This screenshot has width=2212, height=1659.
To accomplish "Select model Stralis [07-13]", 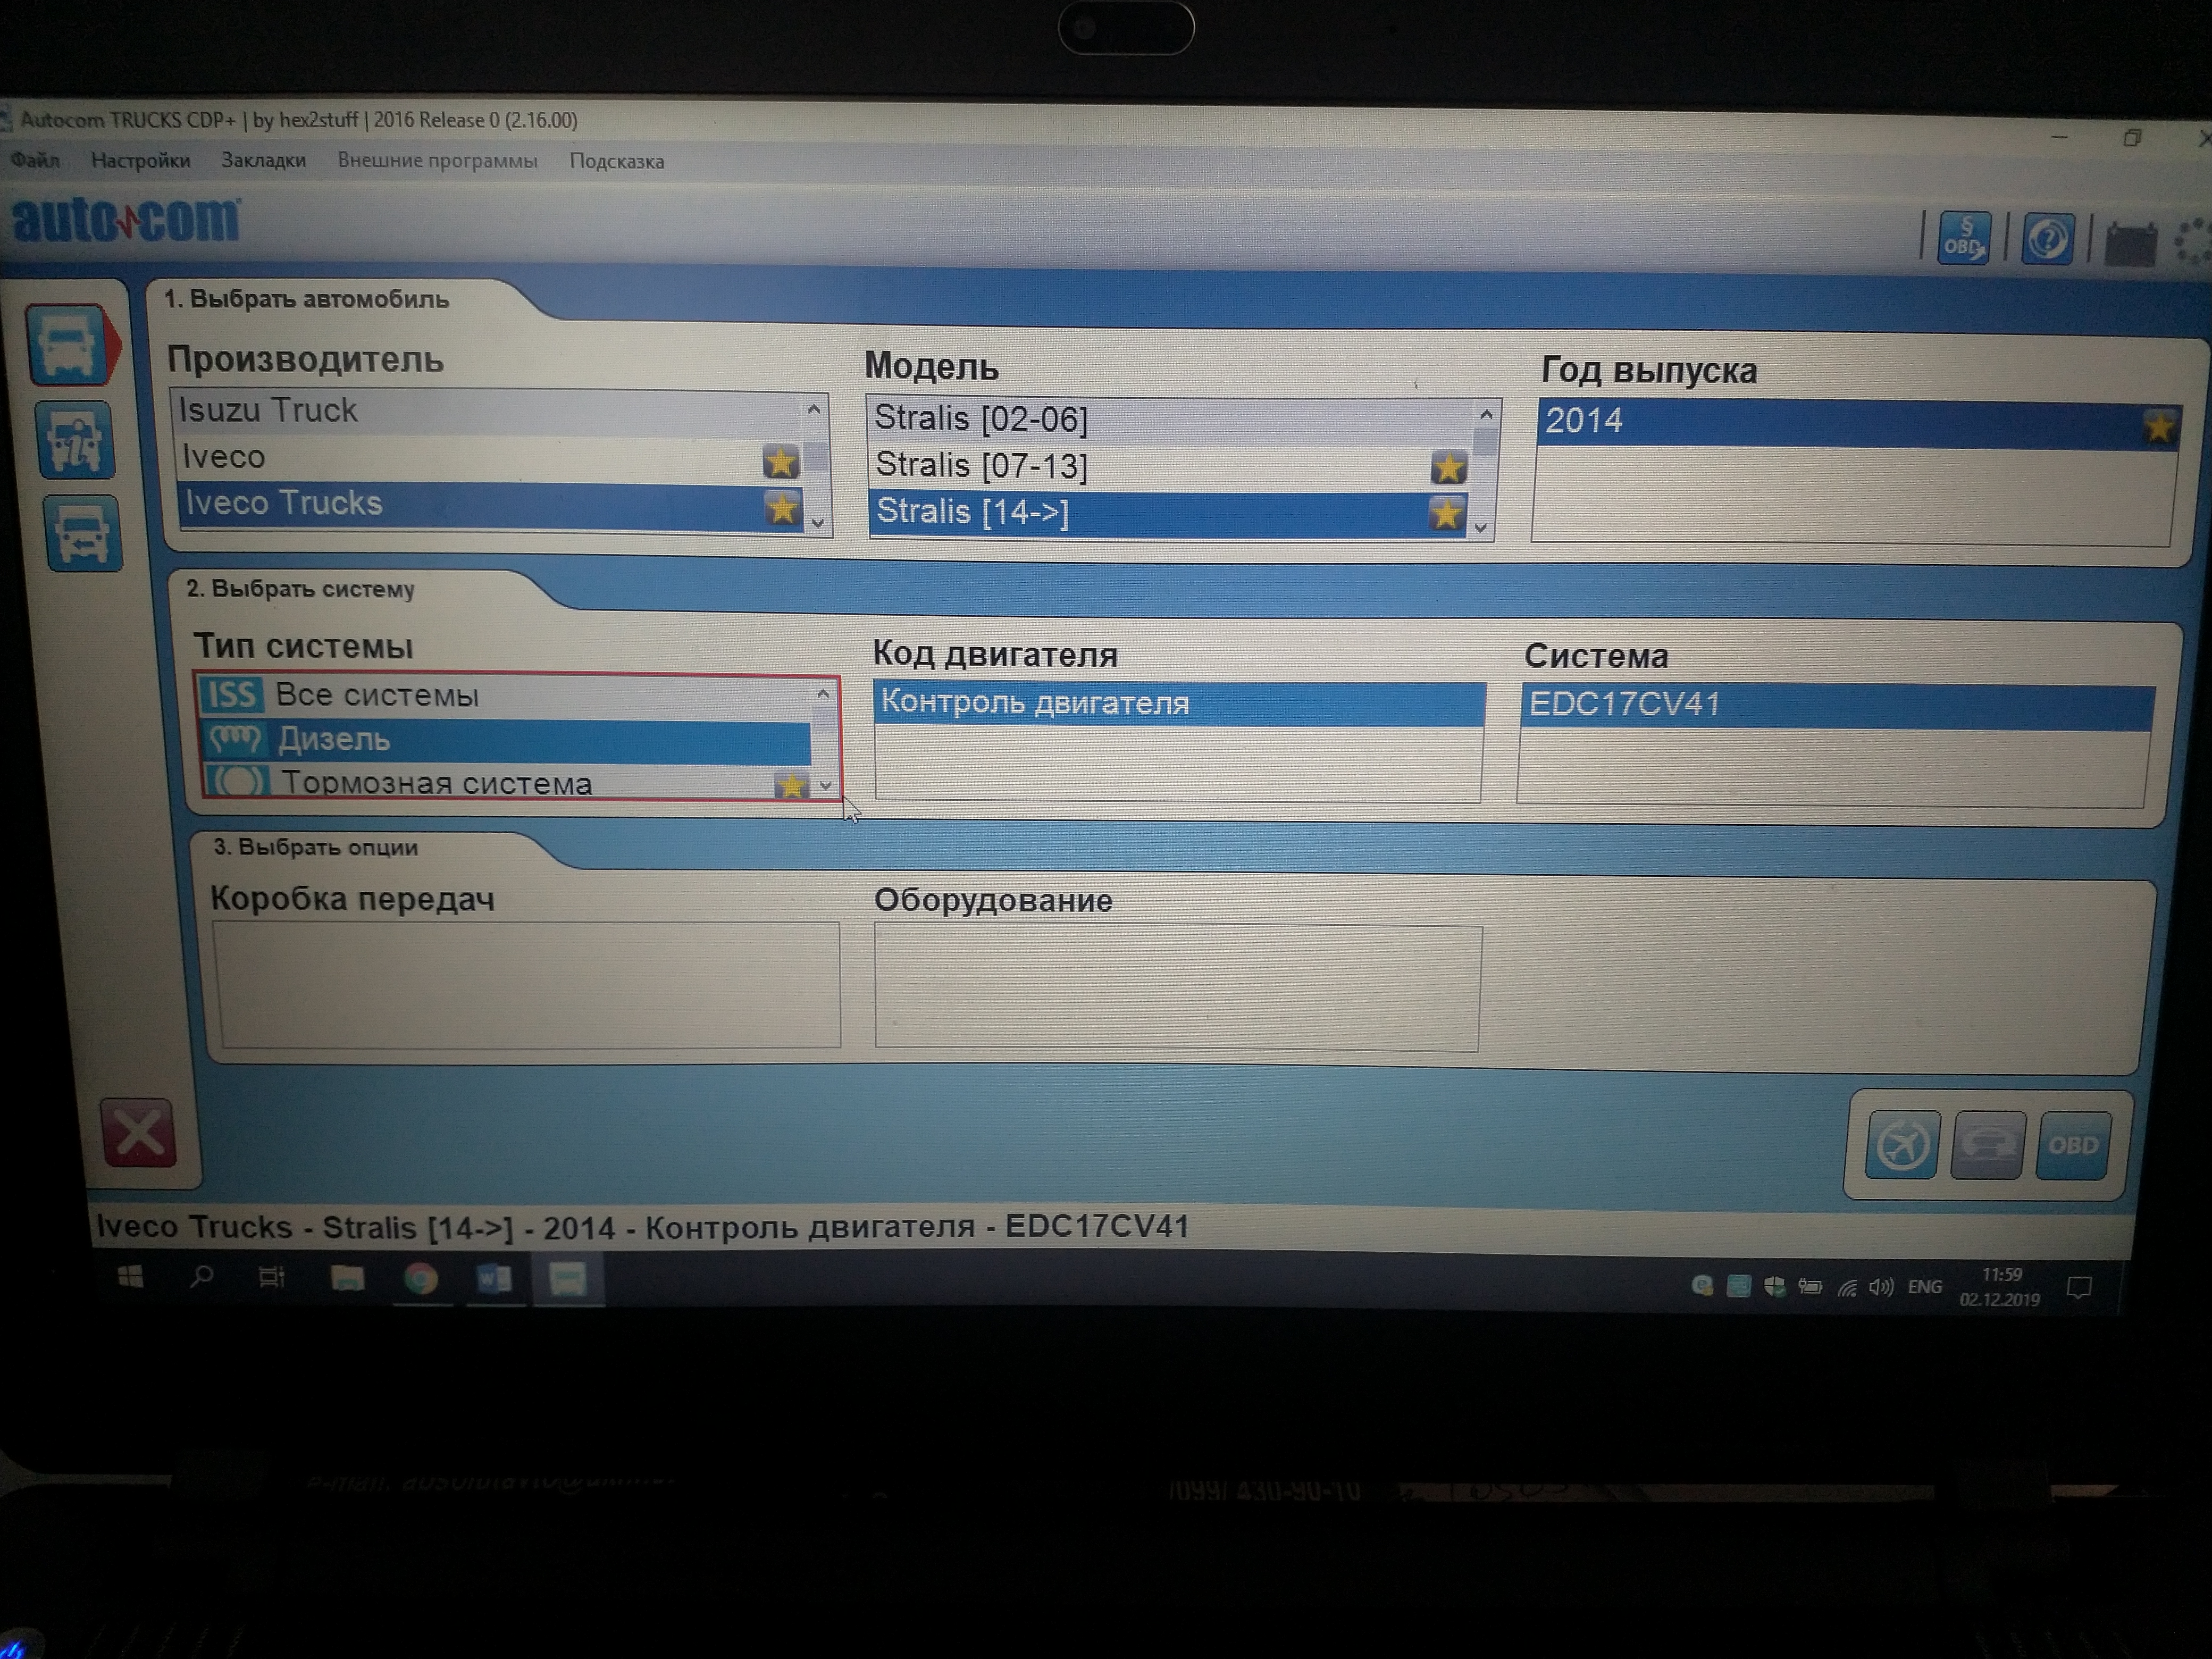I will pos(1170,466).
